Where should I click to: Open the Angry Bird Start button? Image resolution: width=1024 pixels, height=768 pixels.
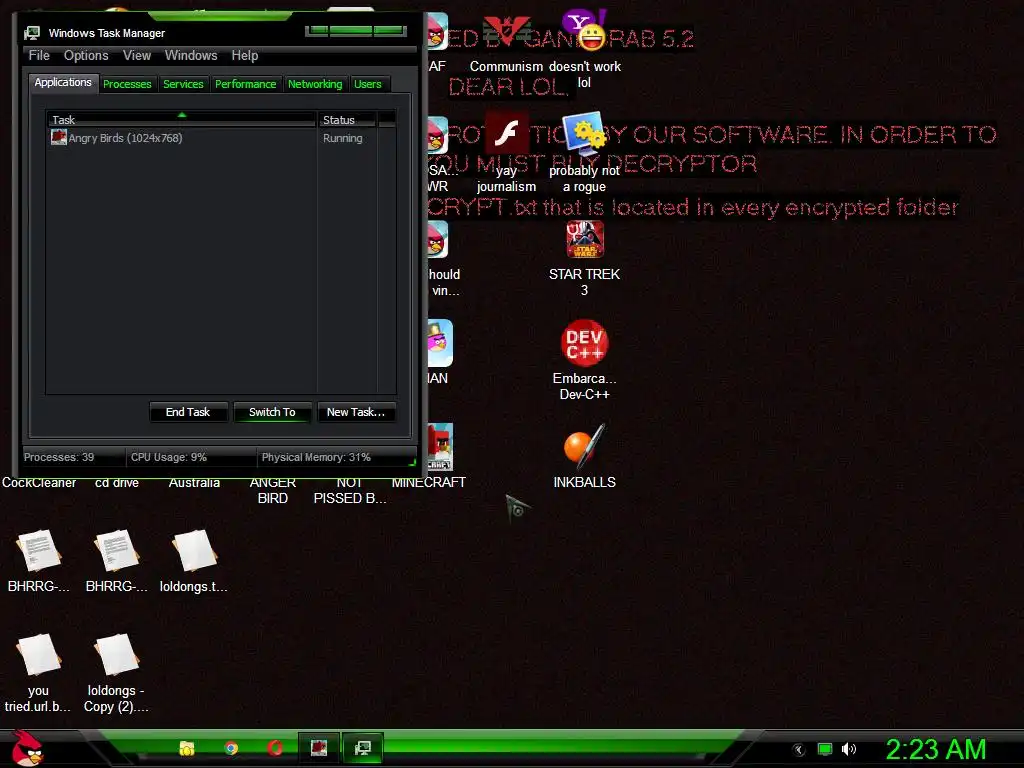click(x=27, y=748)
